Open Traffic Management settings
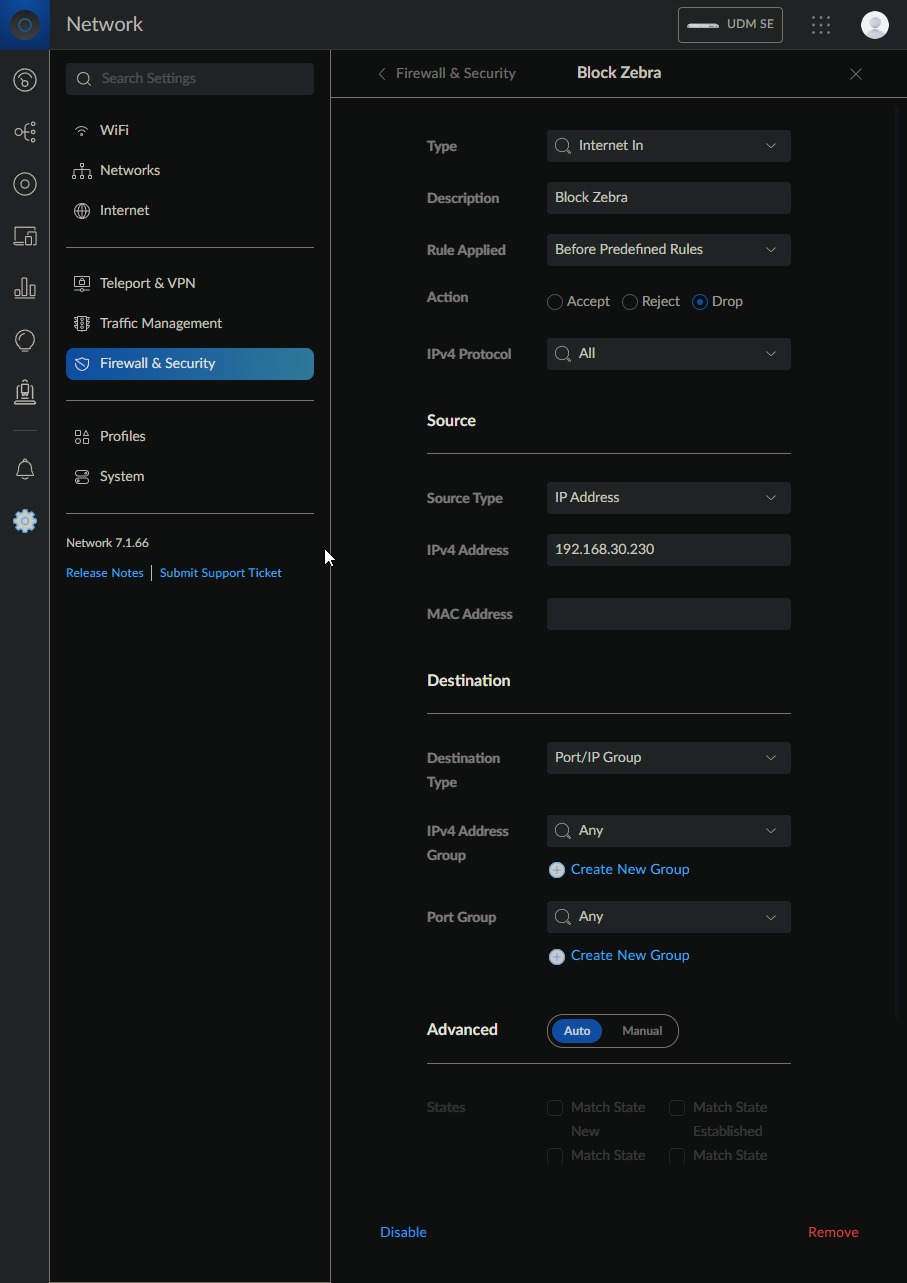The width and height of the screenshot is (907, 1283). point(160,324)
